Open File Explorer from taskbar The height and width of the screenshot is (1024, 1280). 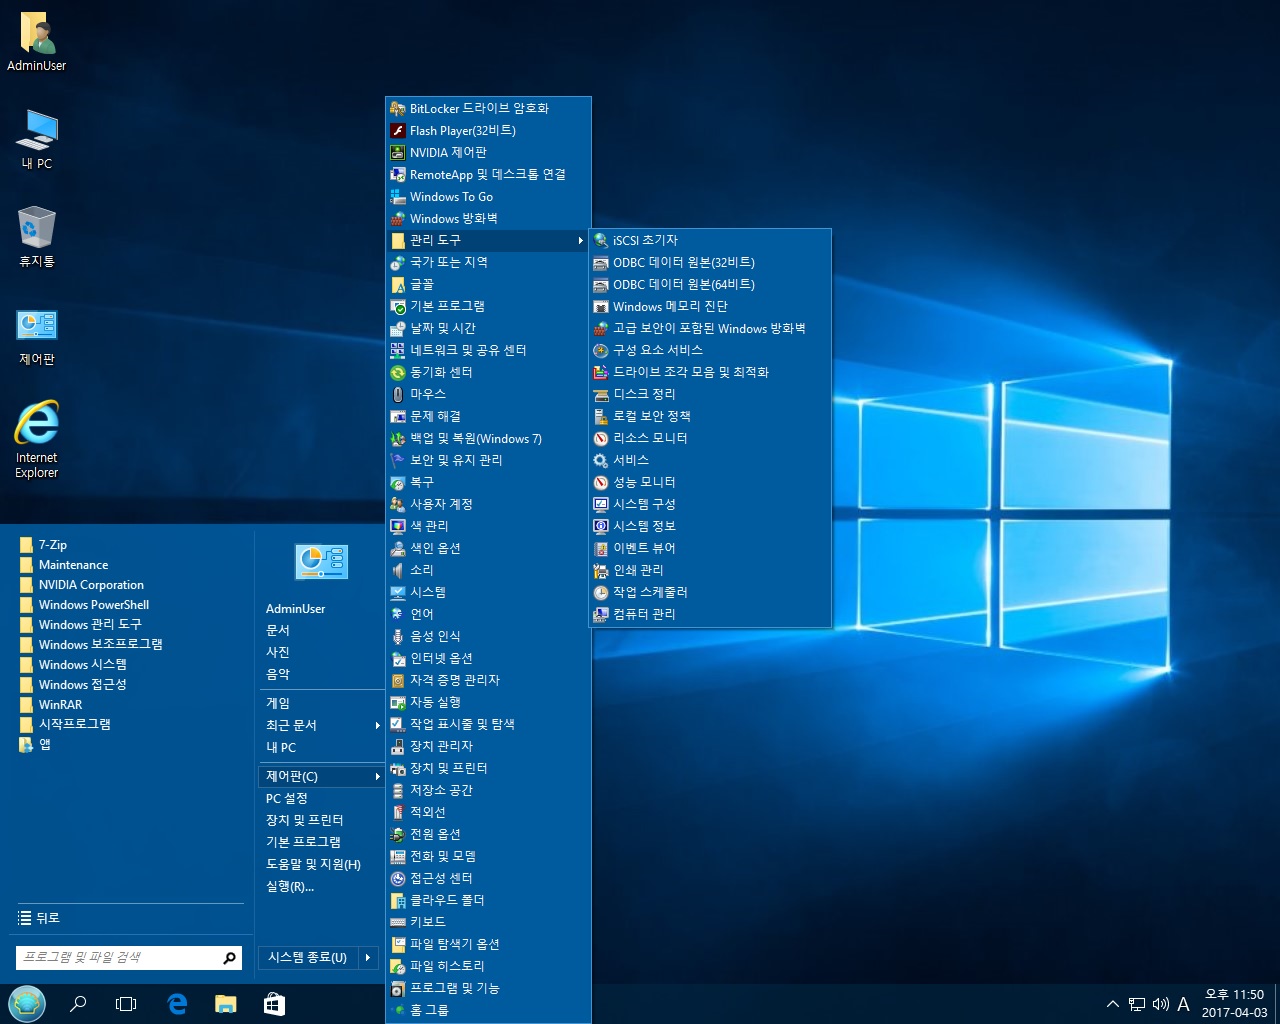[x=226, y=1003]
